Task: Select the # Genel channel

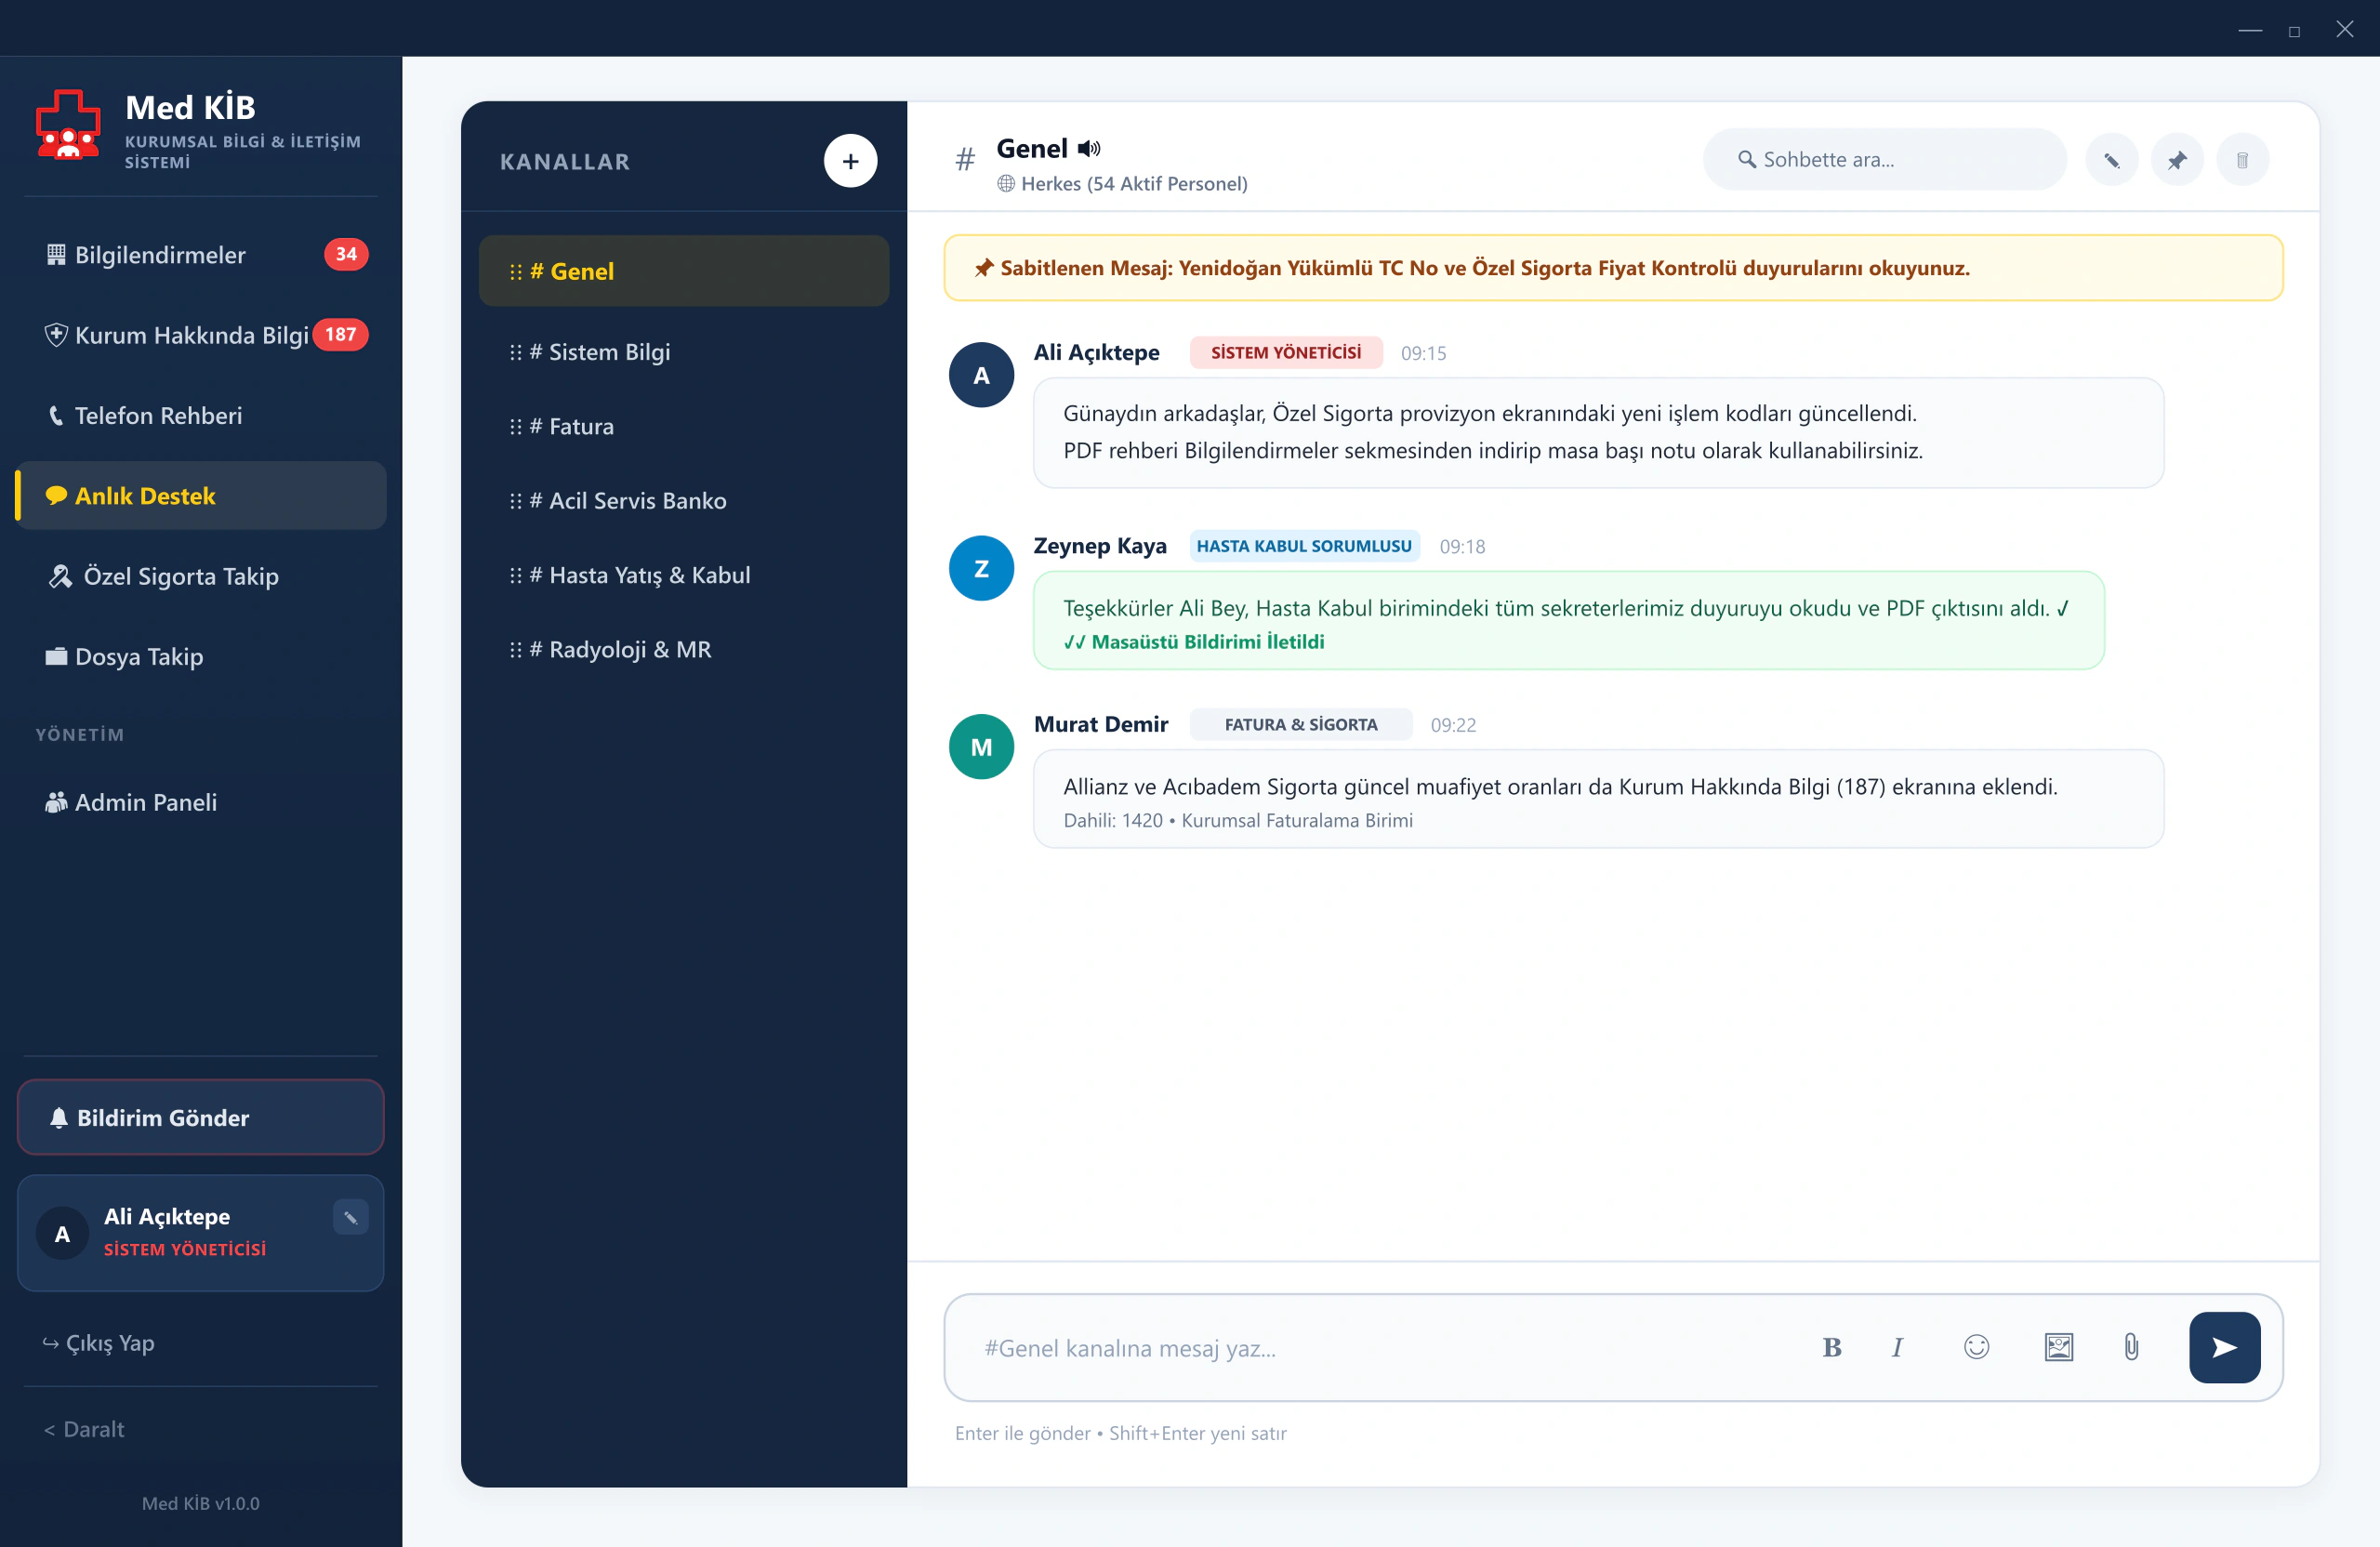Action: point(684,271)
